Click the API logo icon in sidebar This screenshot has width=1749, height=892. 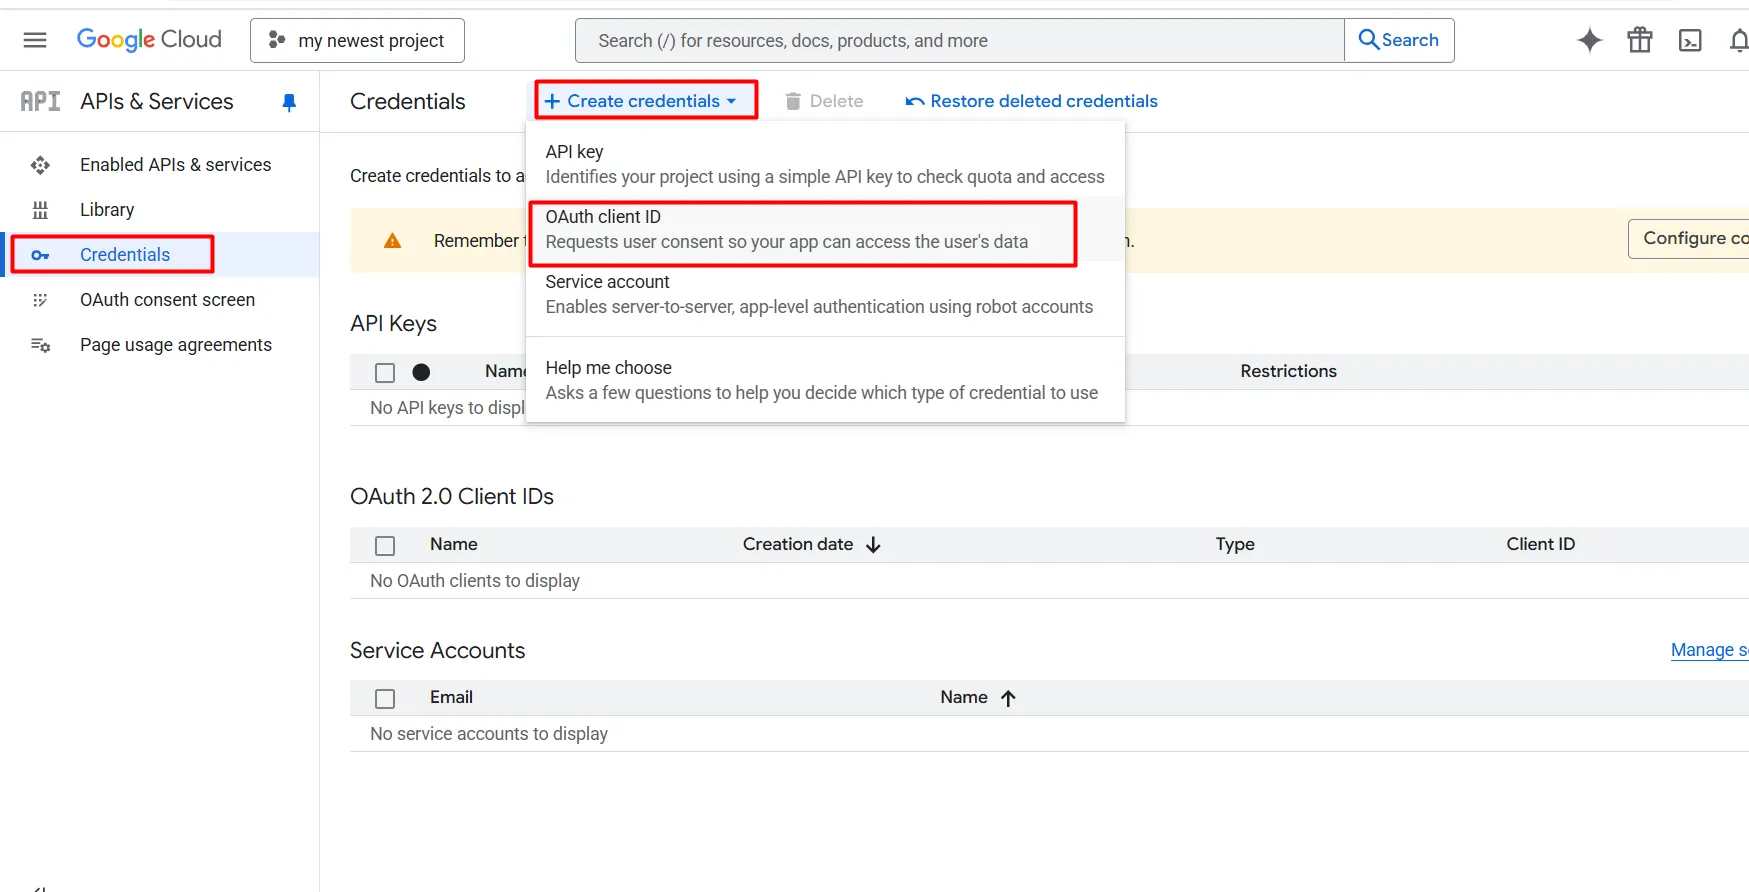tap(41, 101)
